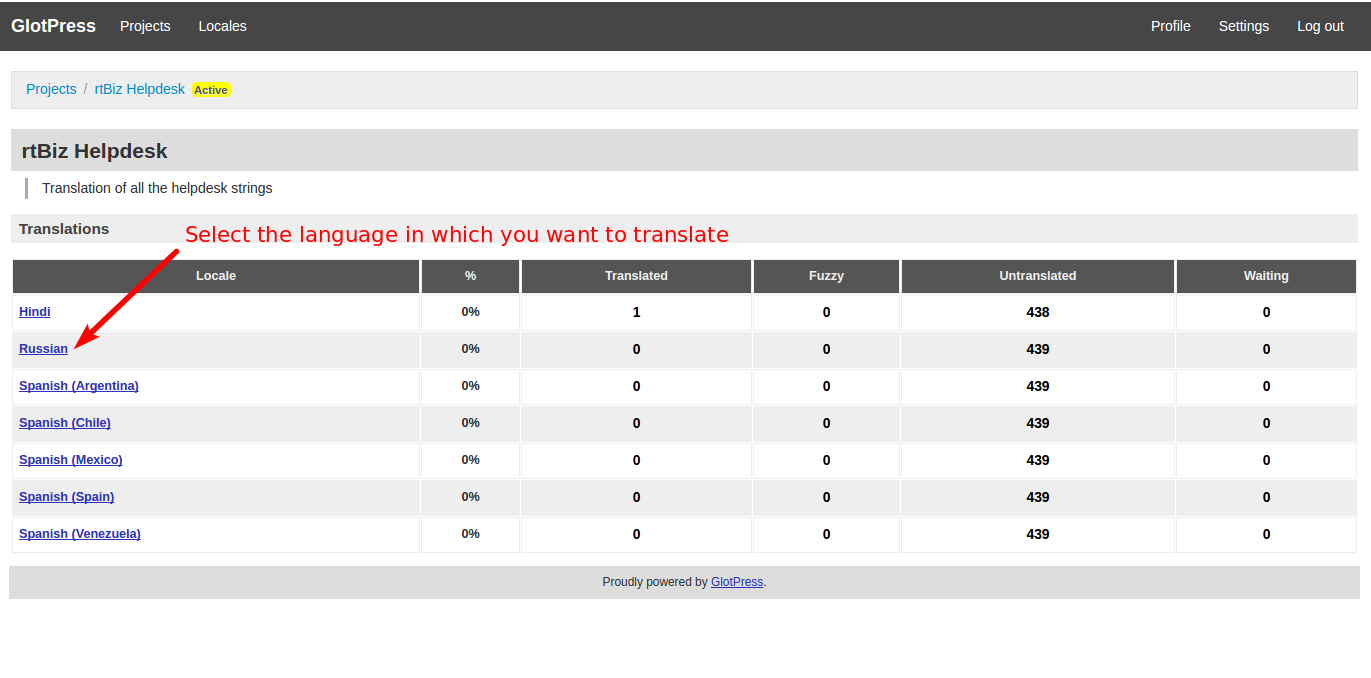Click Hindi's fuzzy count 0
Image resolution: width=1371 pixels, height=678 pixels.
826,312
